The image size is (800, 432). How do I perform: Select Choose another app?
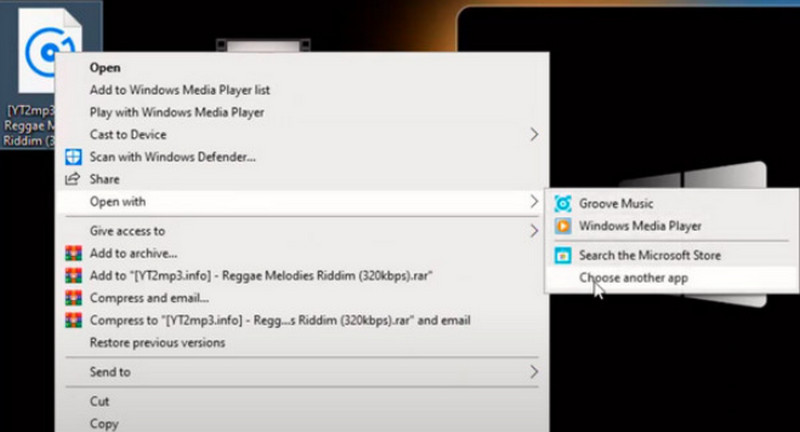(x=672, y=278)
